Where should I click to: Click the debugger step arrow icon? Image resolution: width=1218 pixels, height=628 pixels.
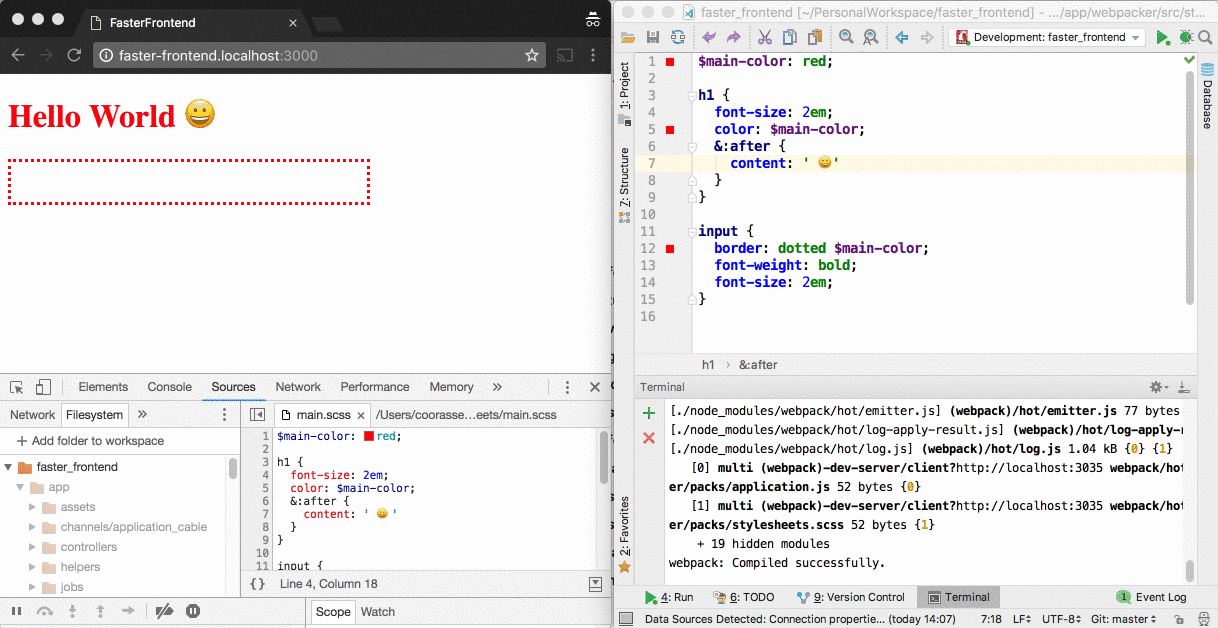pos(128,611)
